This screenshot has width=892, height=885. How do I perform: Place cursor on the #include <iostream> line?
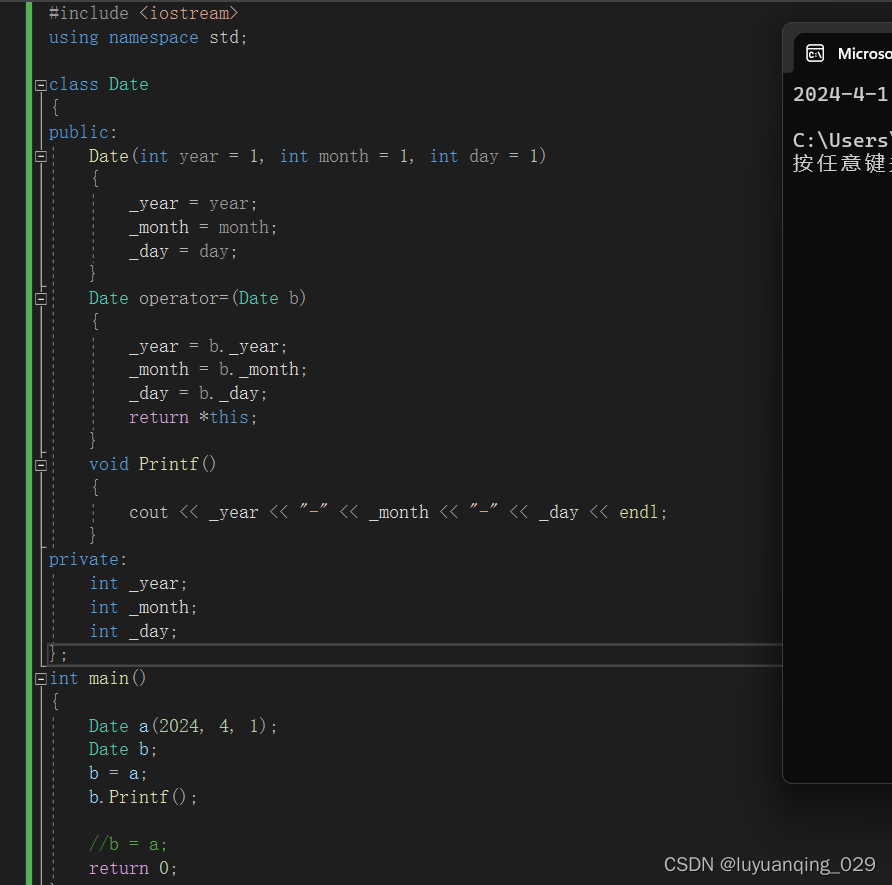tap(140, 13)
